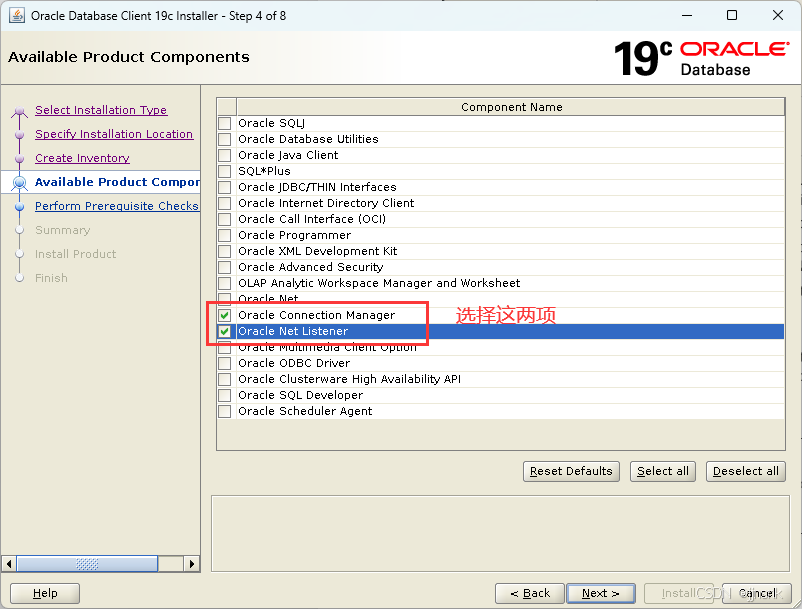Go to the Create Inventory step
Screen dimensions: 802x609
82,158
